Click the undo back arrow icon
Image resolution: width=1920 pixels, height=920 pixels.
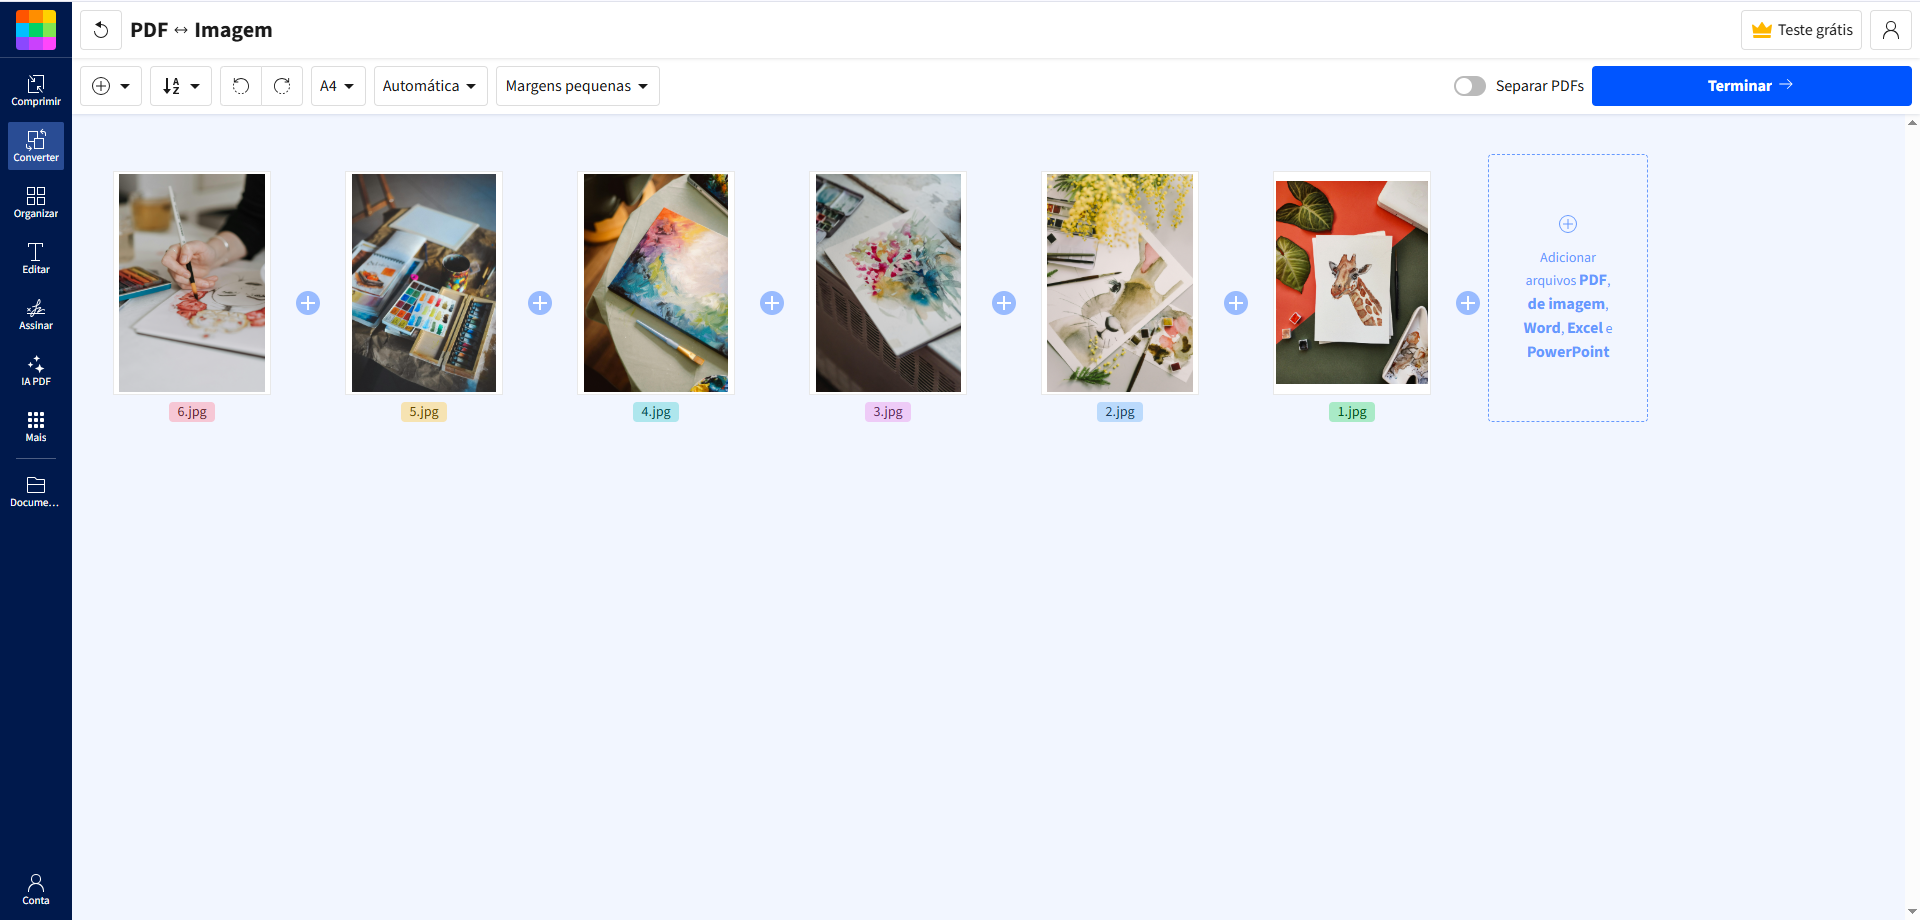(101, 30)
